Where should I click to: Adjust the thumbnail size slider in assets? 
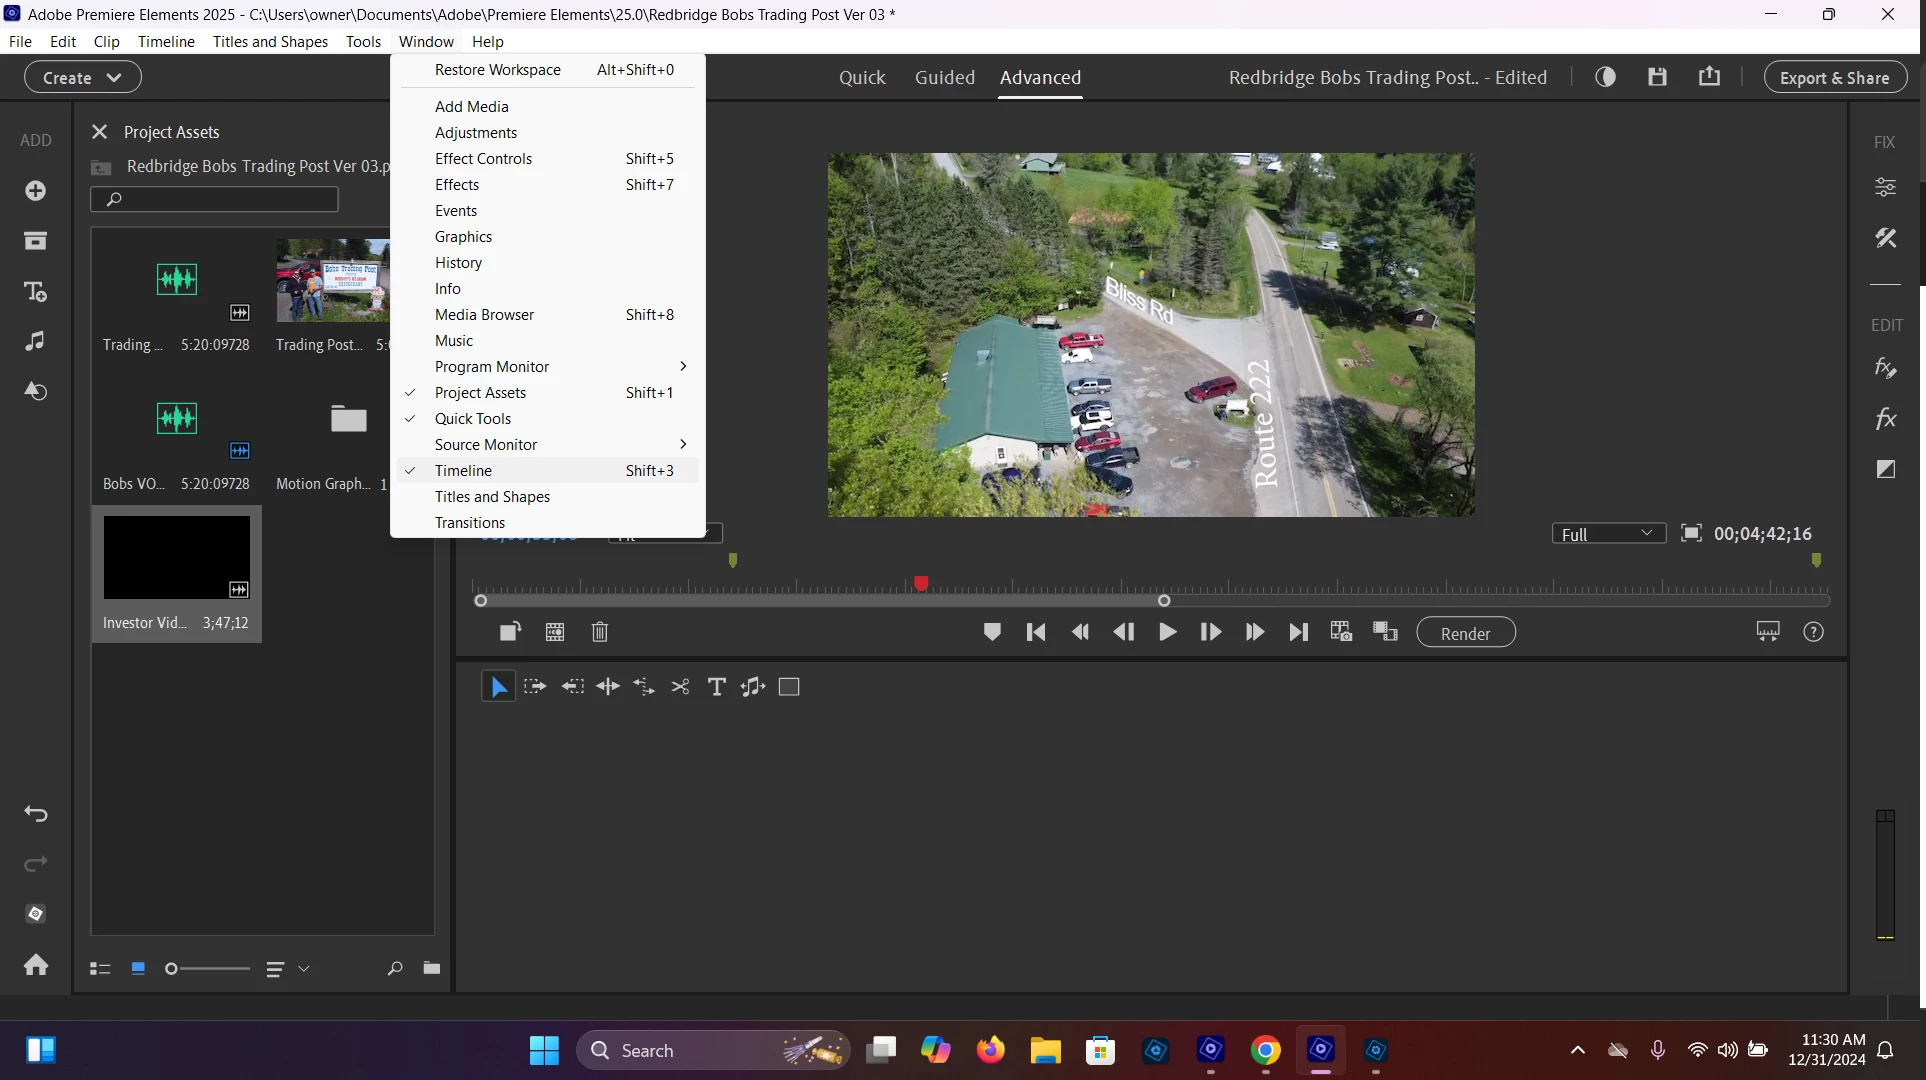pos(172,969)
